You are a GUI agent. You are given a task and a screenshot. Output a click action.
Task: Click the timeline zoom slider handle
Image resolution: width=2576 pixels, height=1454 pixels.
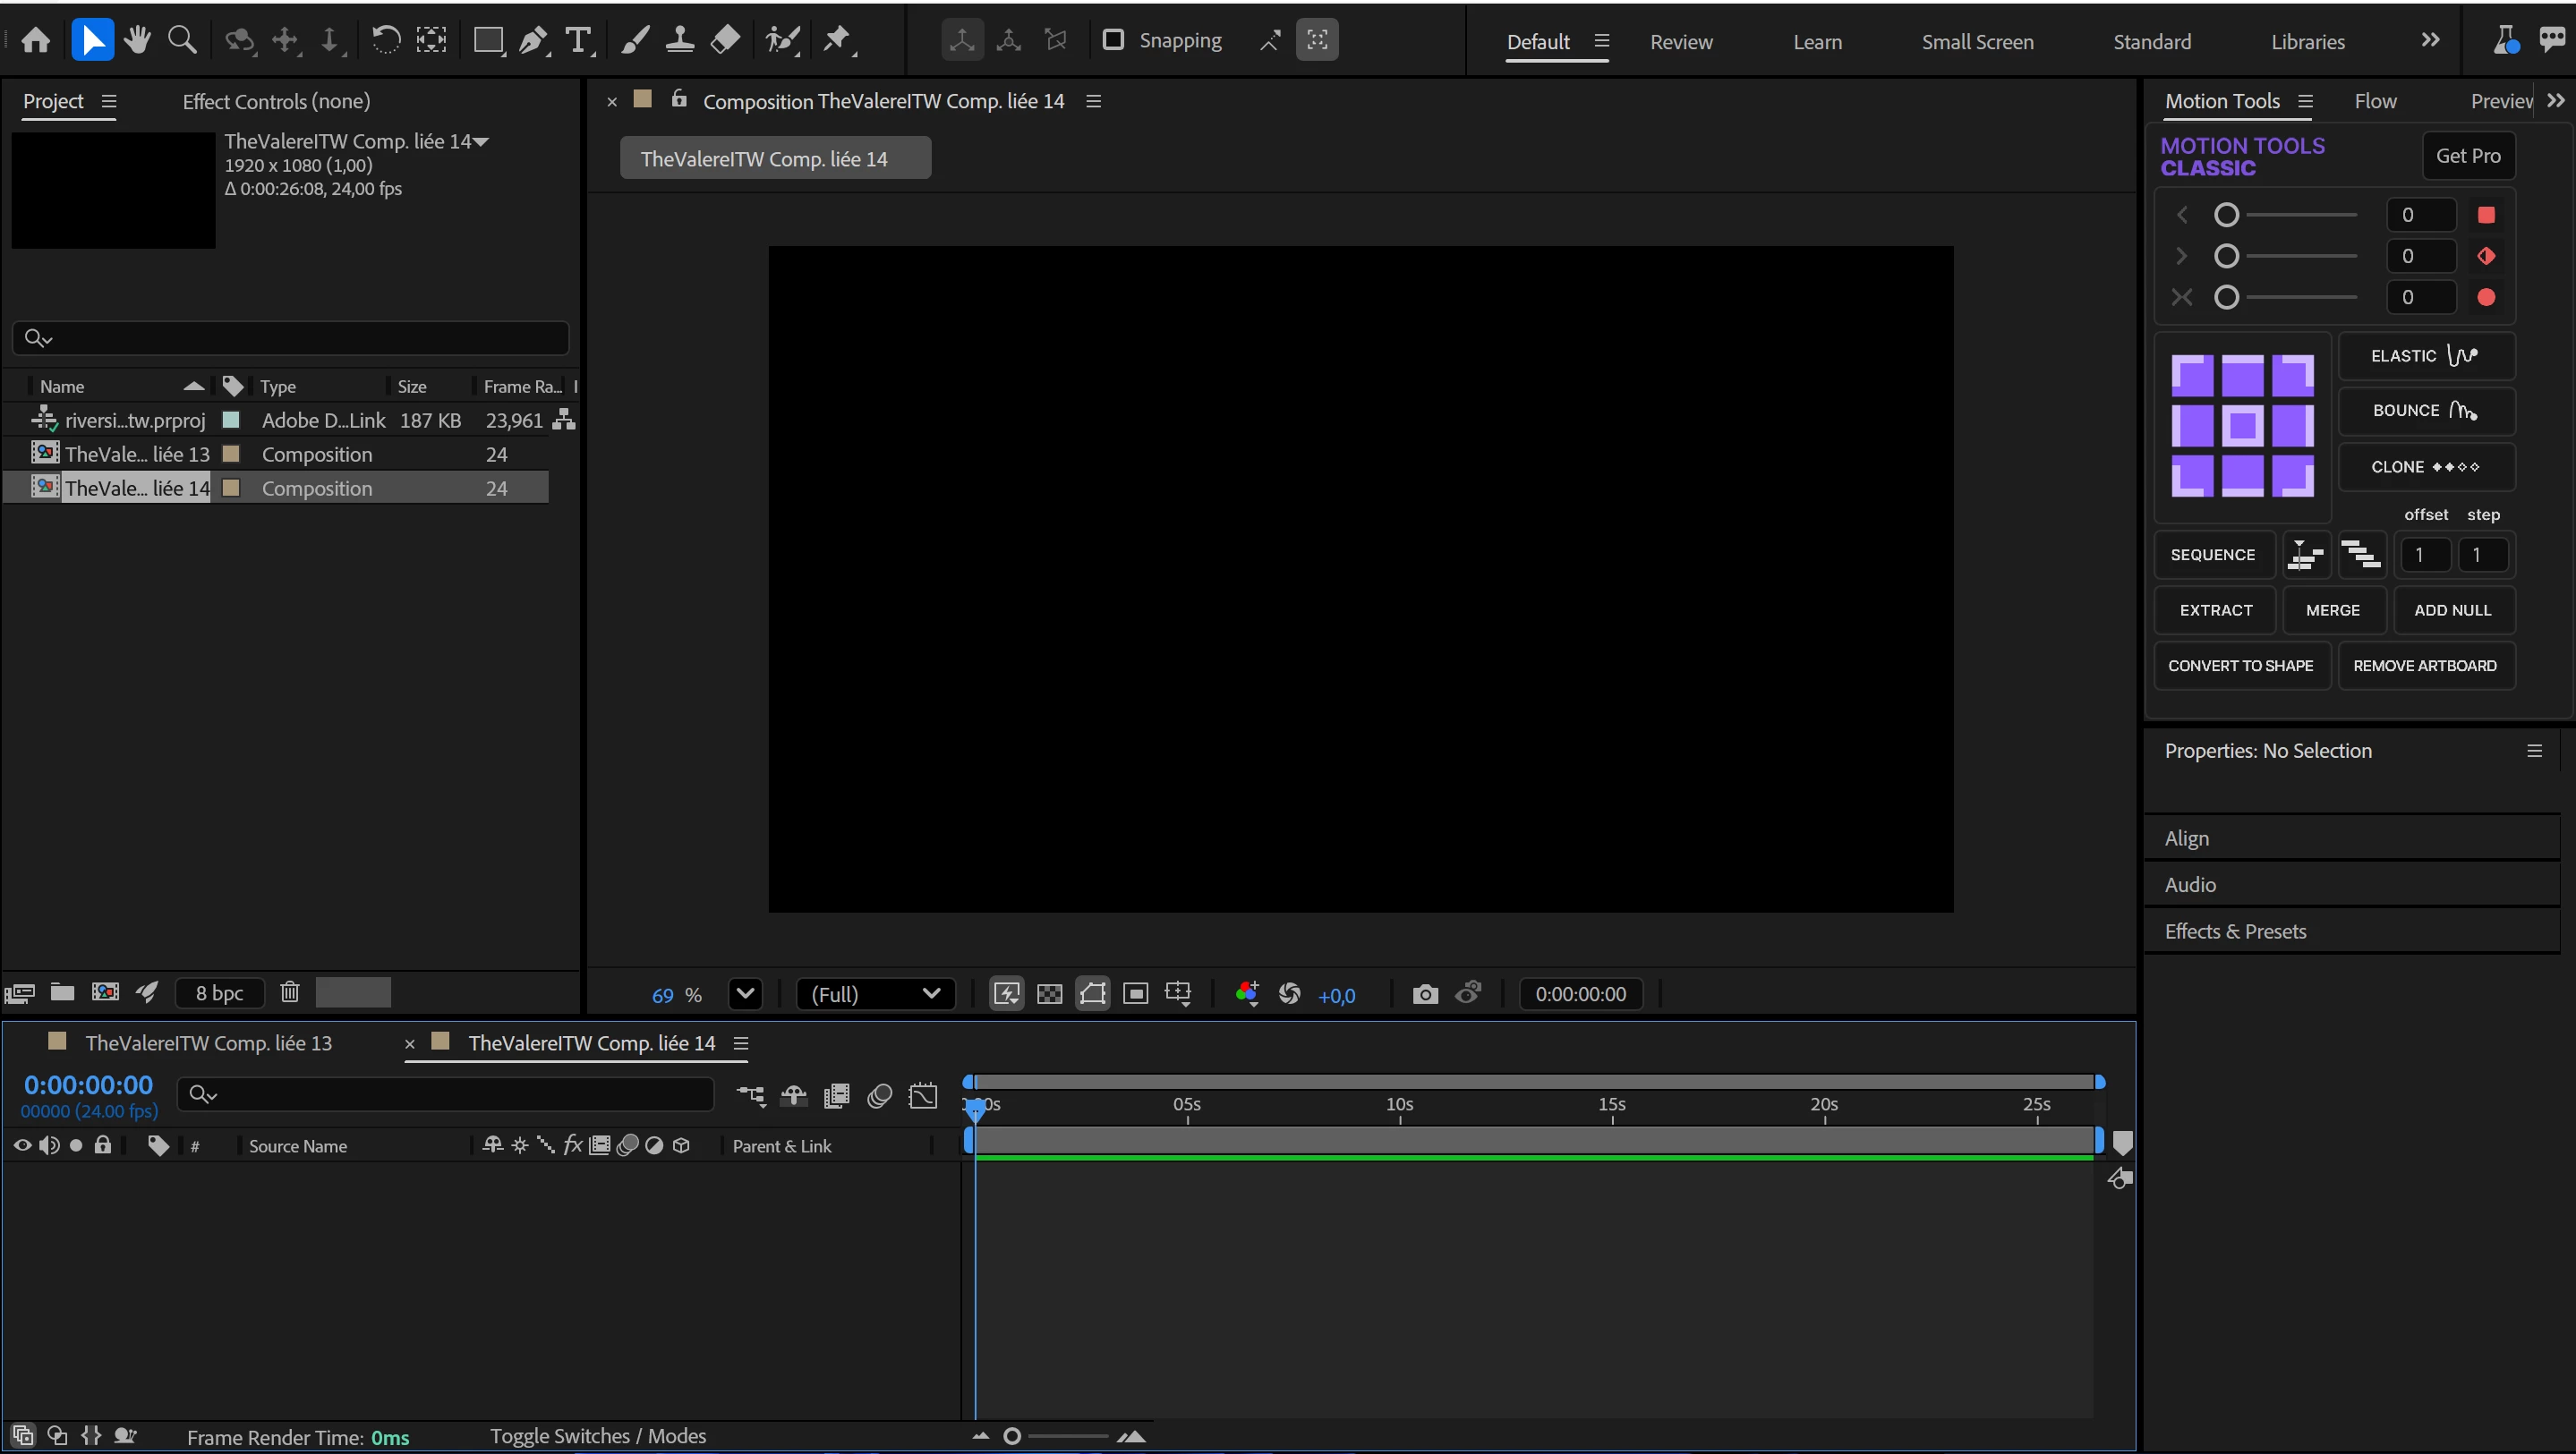click(1012, 1436)
